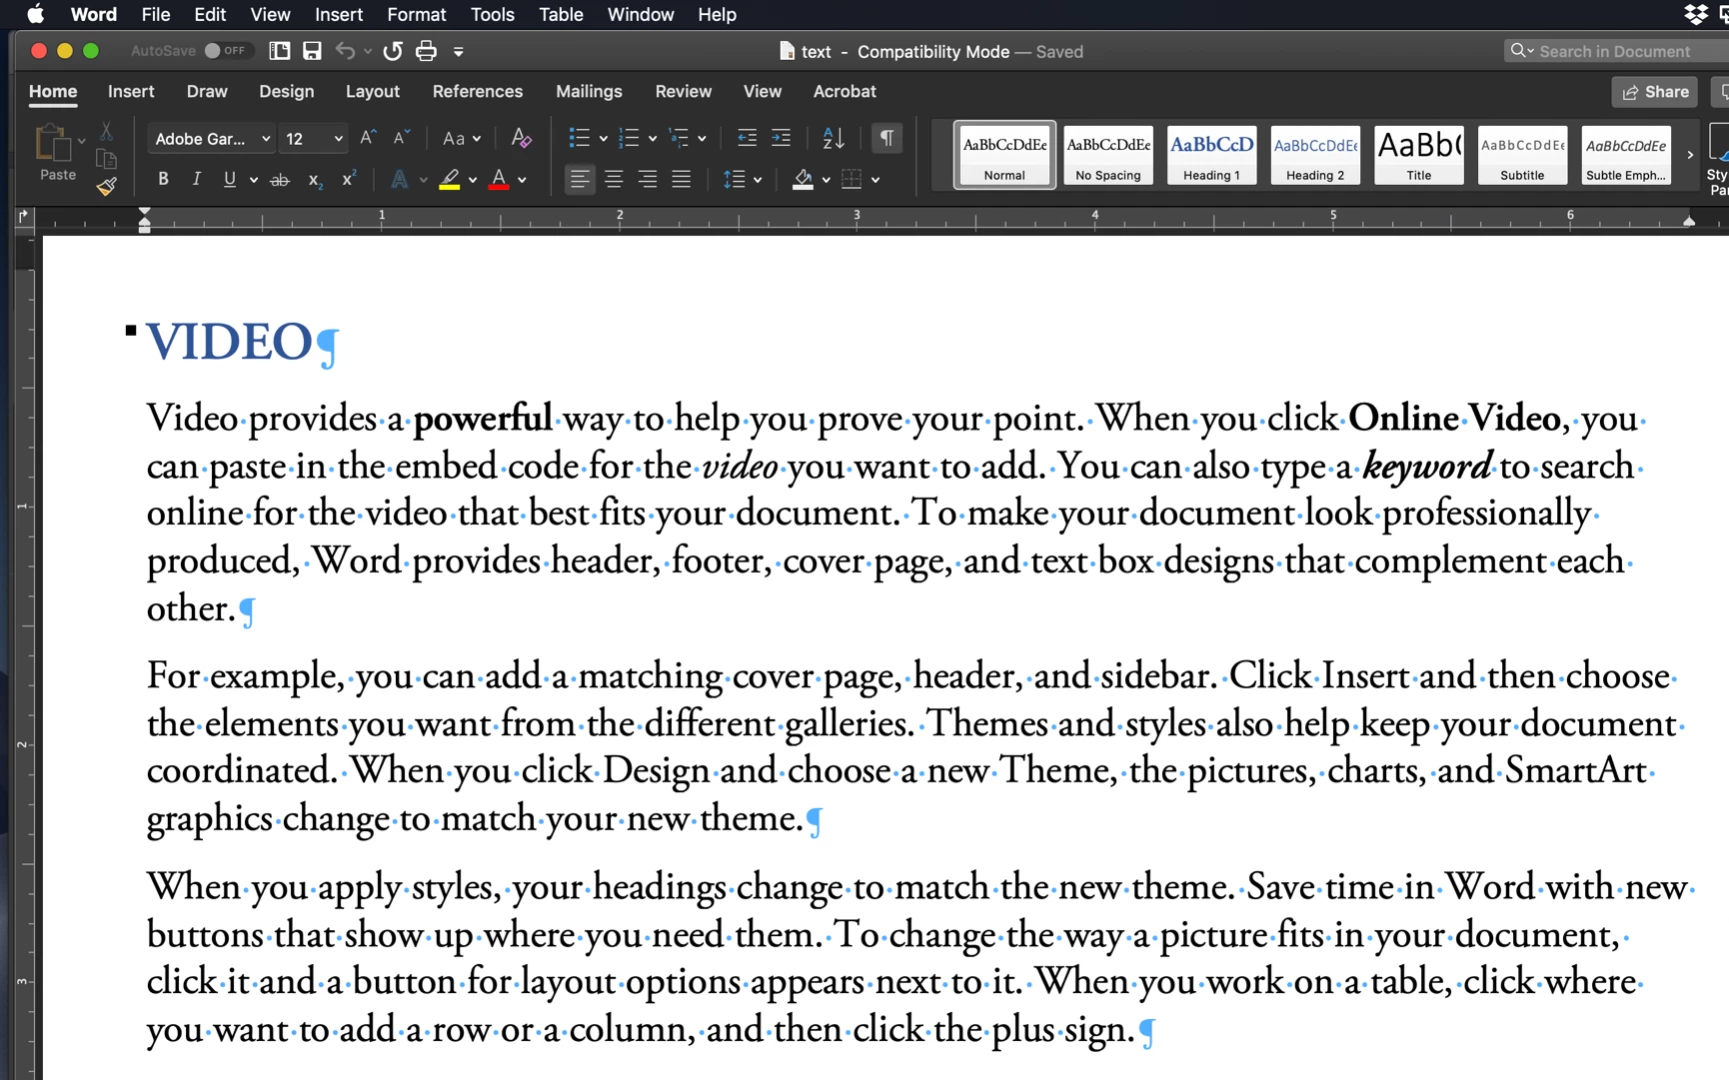This screenshot has height=1080, width=1729.
Task: Open Change Case Aa dropdown
Action: (462, 139)
